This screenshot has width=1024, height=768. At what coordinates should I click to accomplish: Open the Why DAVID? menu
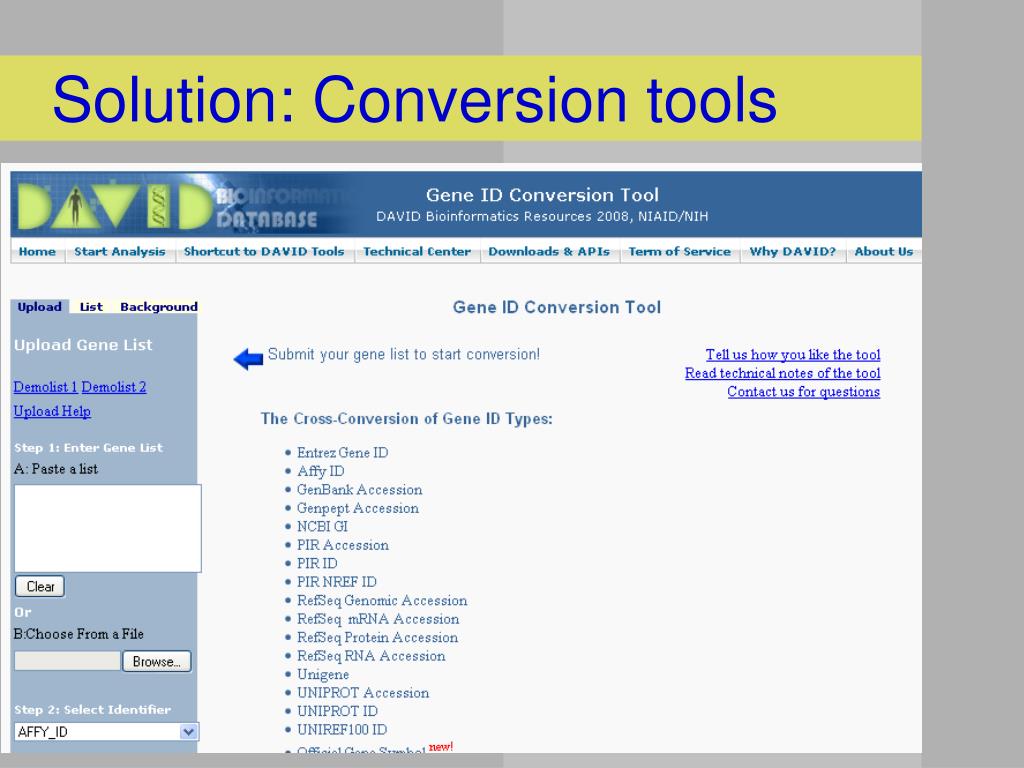pyautogui.click(x=792, y=251)
